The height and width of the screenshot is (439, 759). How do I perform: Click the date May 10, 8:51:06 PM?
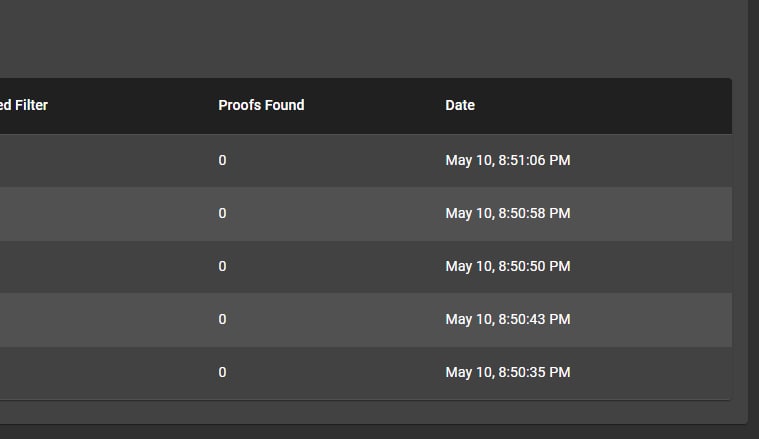click(507, 160)
